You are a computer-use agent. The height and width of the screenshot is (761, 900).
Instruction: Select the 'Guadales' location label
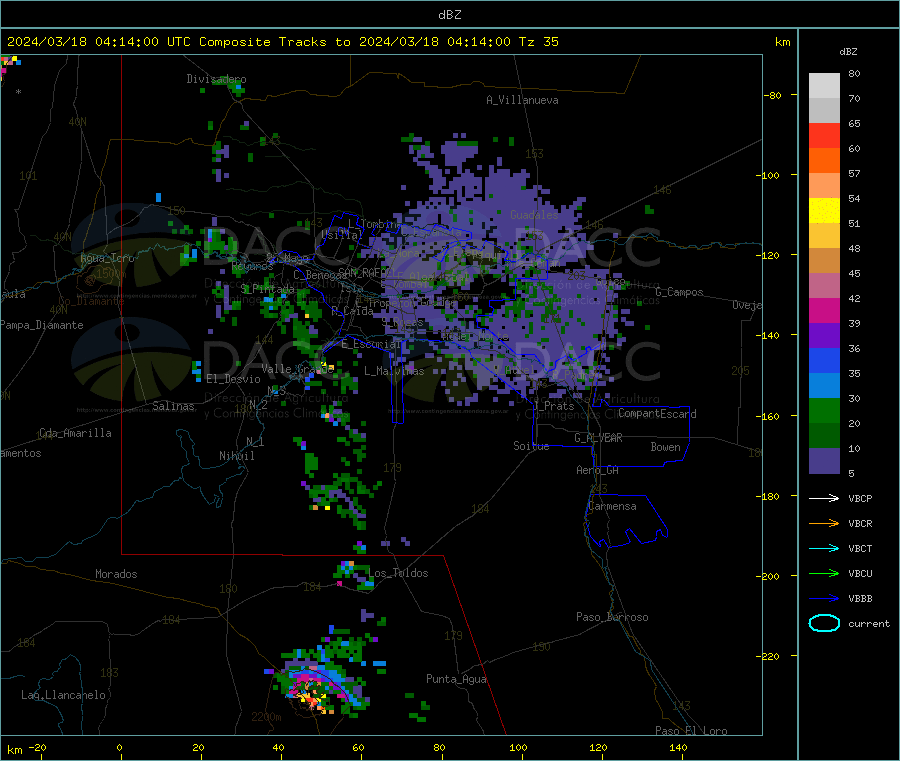(x=534, y=215)
